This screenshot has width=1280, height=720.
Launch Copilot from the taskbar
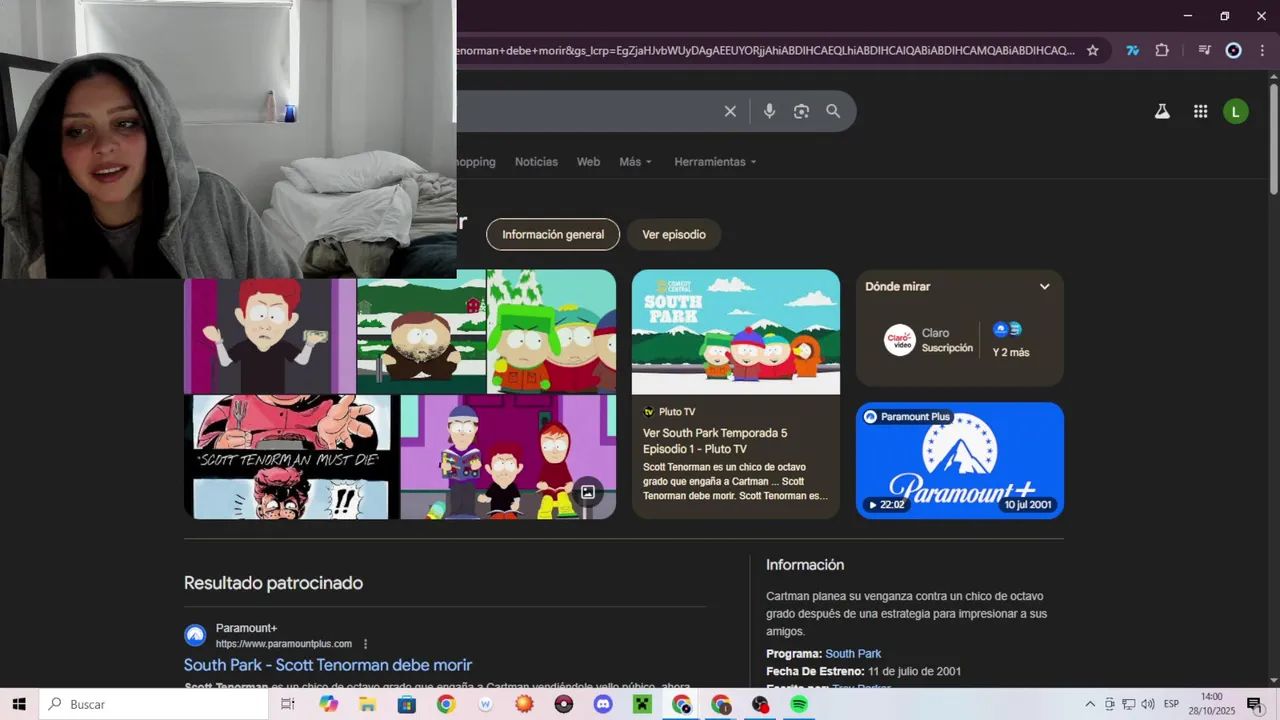point(328,704)
